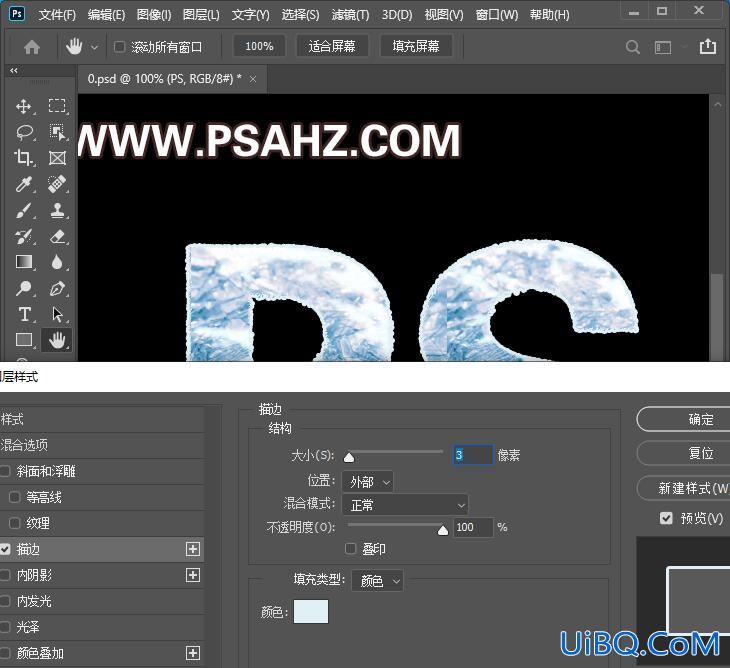730x668 pixels.
Task: Select the Crop tool
Action: tap(23, 158)
